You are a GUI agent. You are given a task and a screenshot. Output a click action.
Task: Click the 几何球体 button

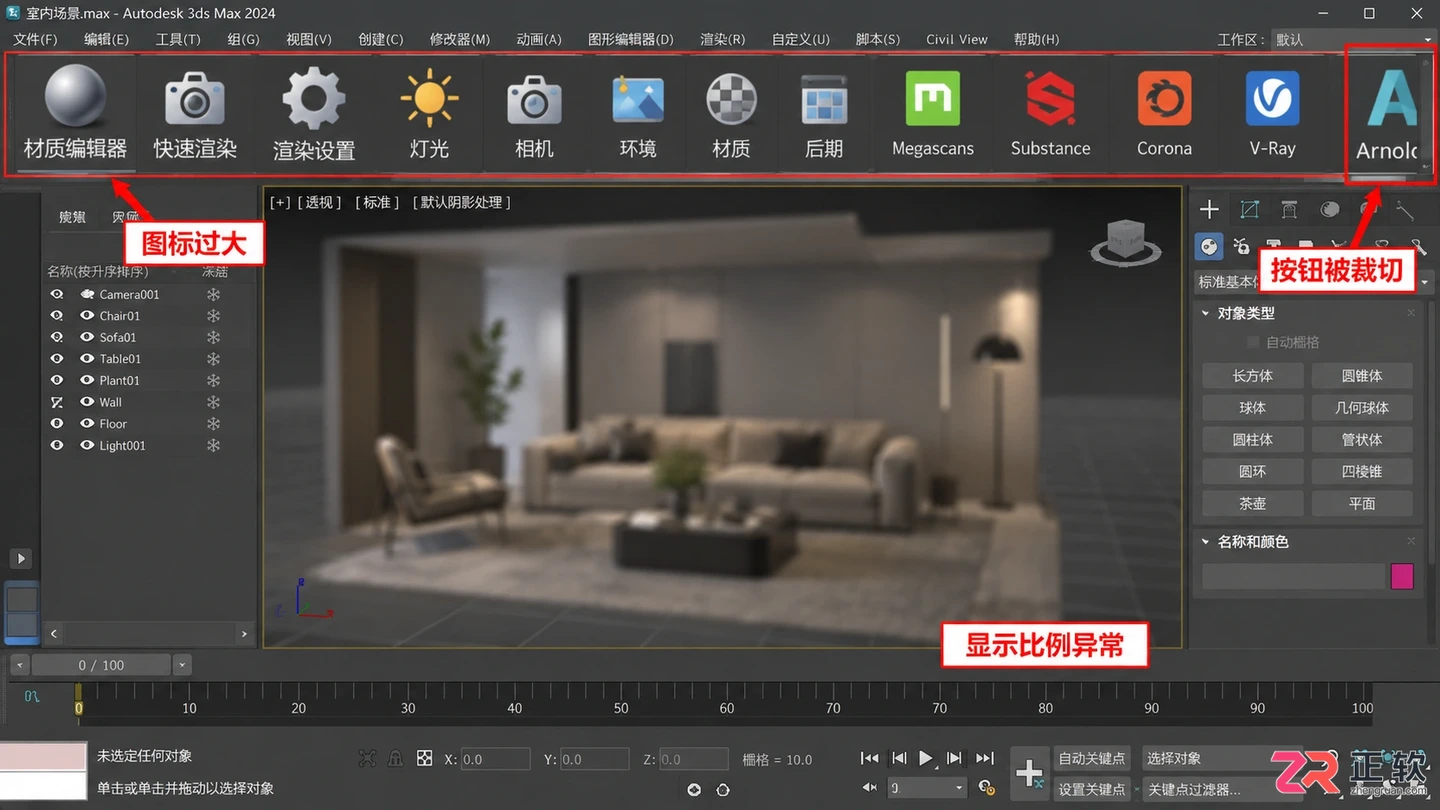click(1362, 408)
